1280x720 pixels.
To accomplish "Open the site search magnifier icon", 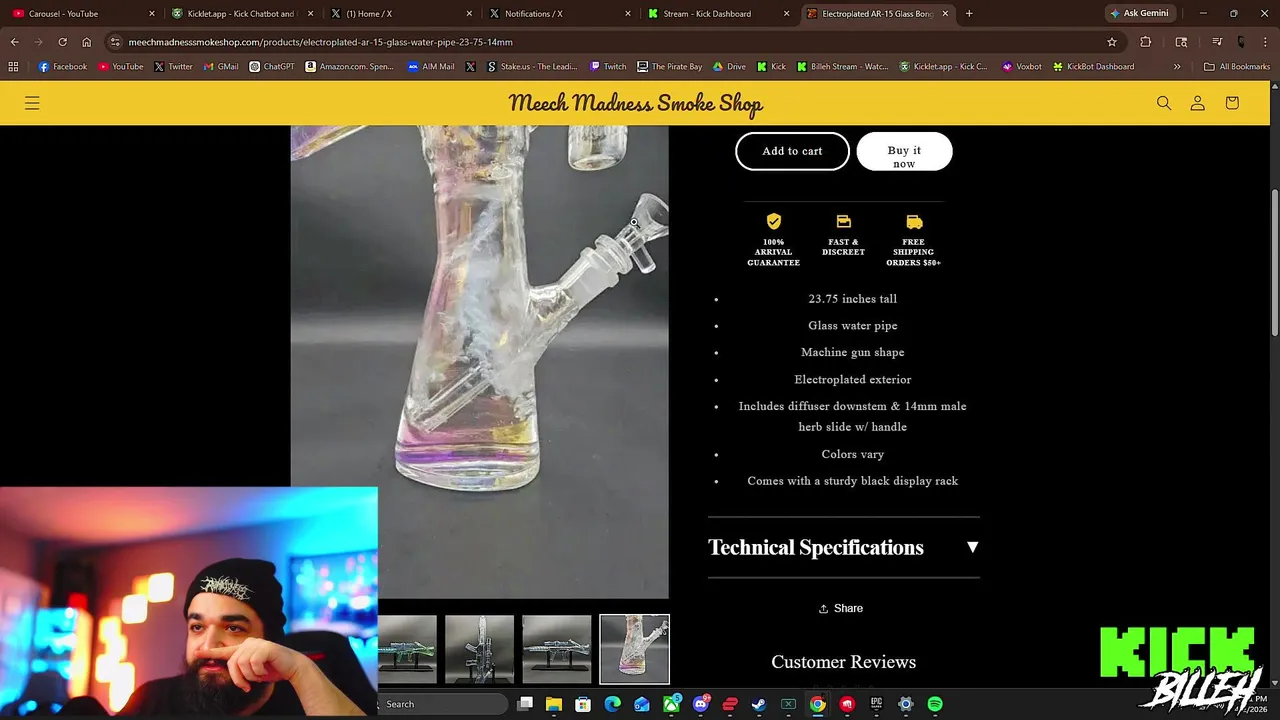I will (1164, 103).
